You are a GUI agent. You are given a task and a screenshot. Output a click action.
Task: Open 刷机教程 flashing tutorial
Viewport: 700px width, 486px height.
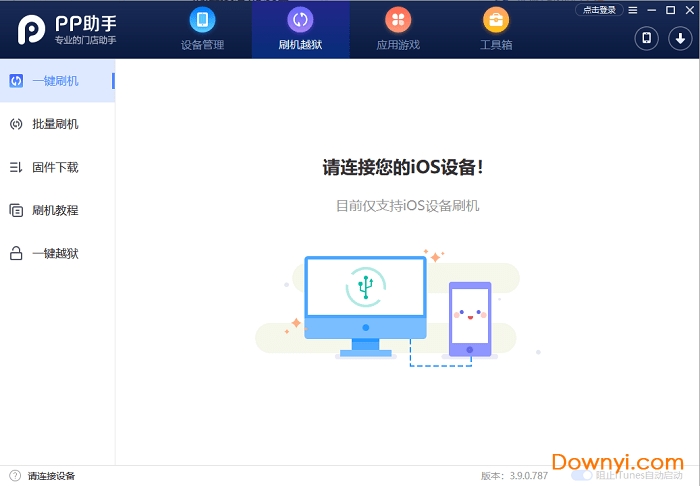(x=58, y=210)
